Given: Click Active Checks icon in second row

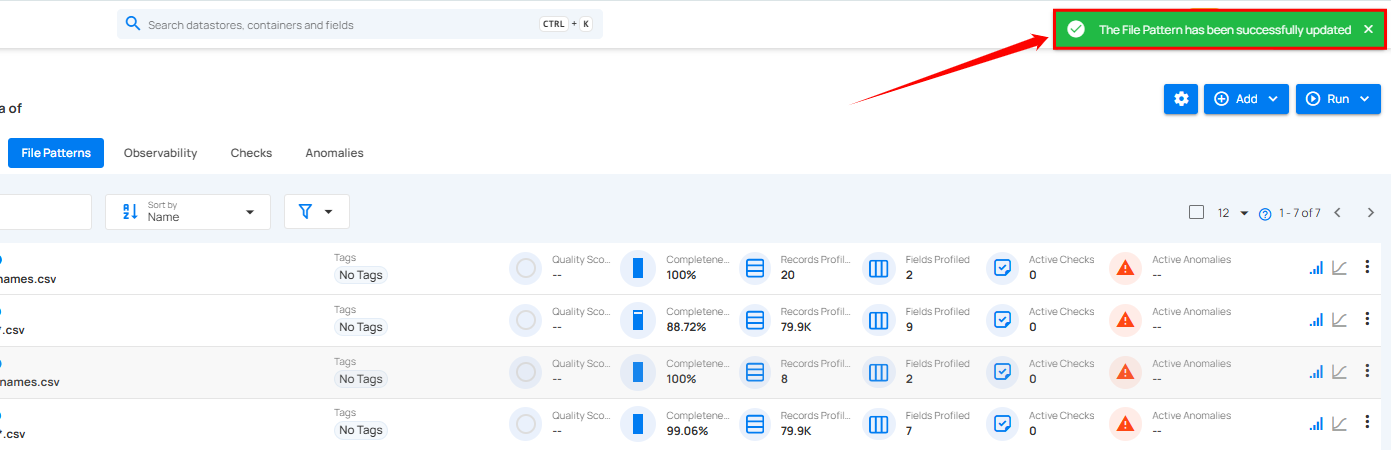Looking at the screenshot, I should pyautogui.click(x=1002, y=320).
